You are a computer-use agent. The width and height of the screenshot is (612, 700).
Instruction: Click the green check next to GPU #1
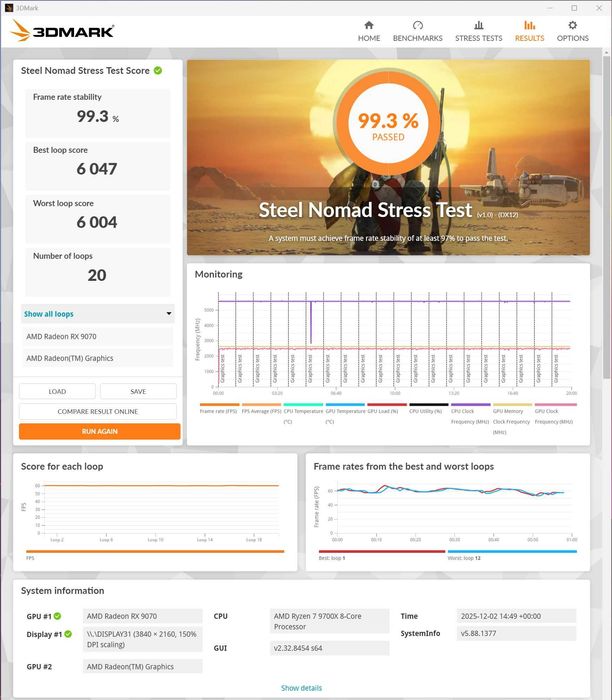(58, 616)
